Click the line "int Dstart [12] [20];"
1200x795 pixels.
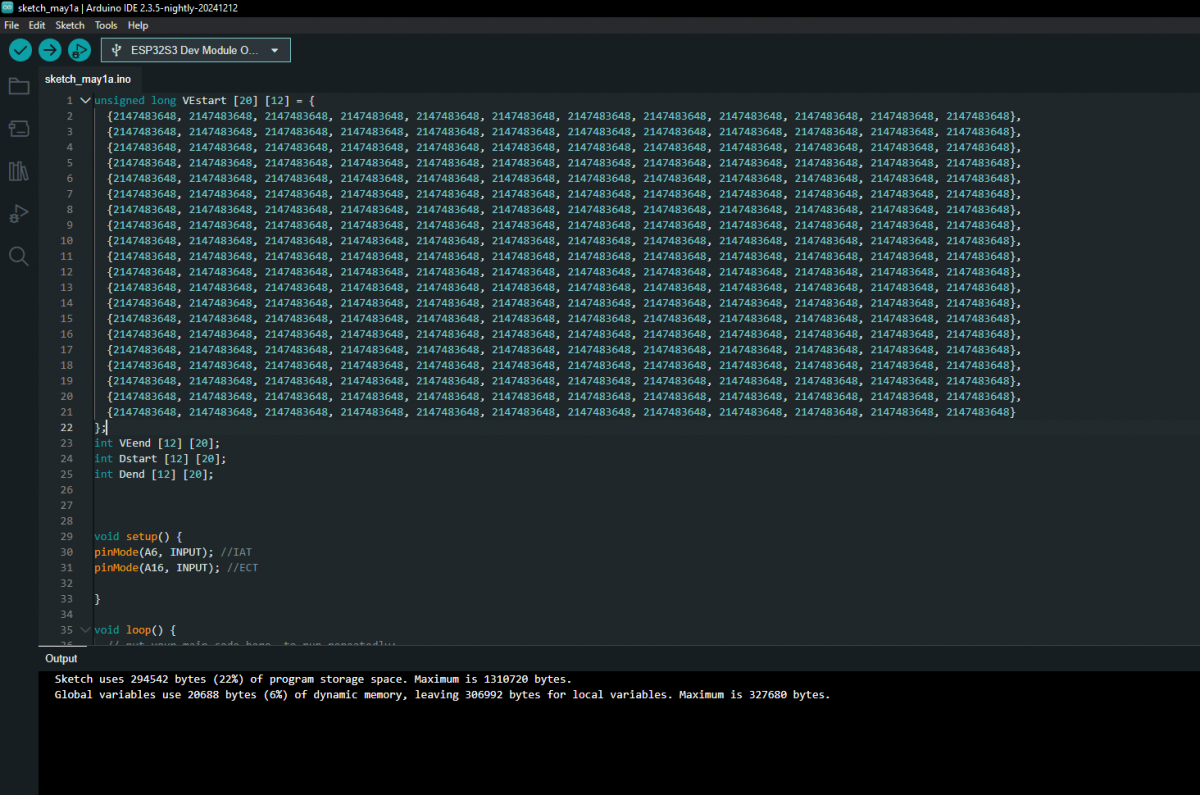(160, 459)
